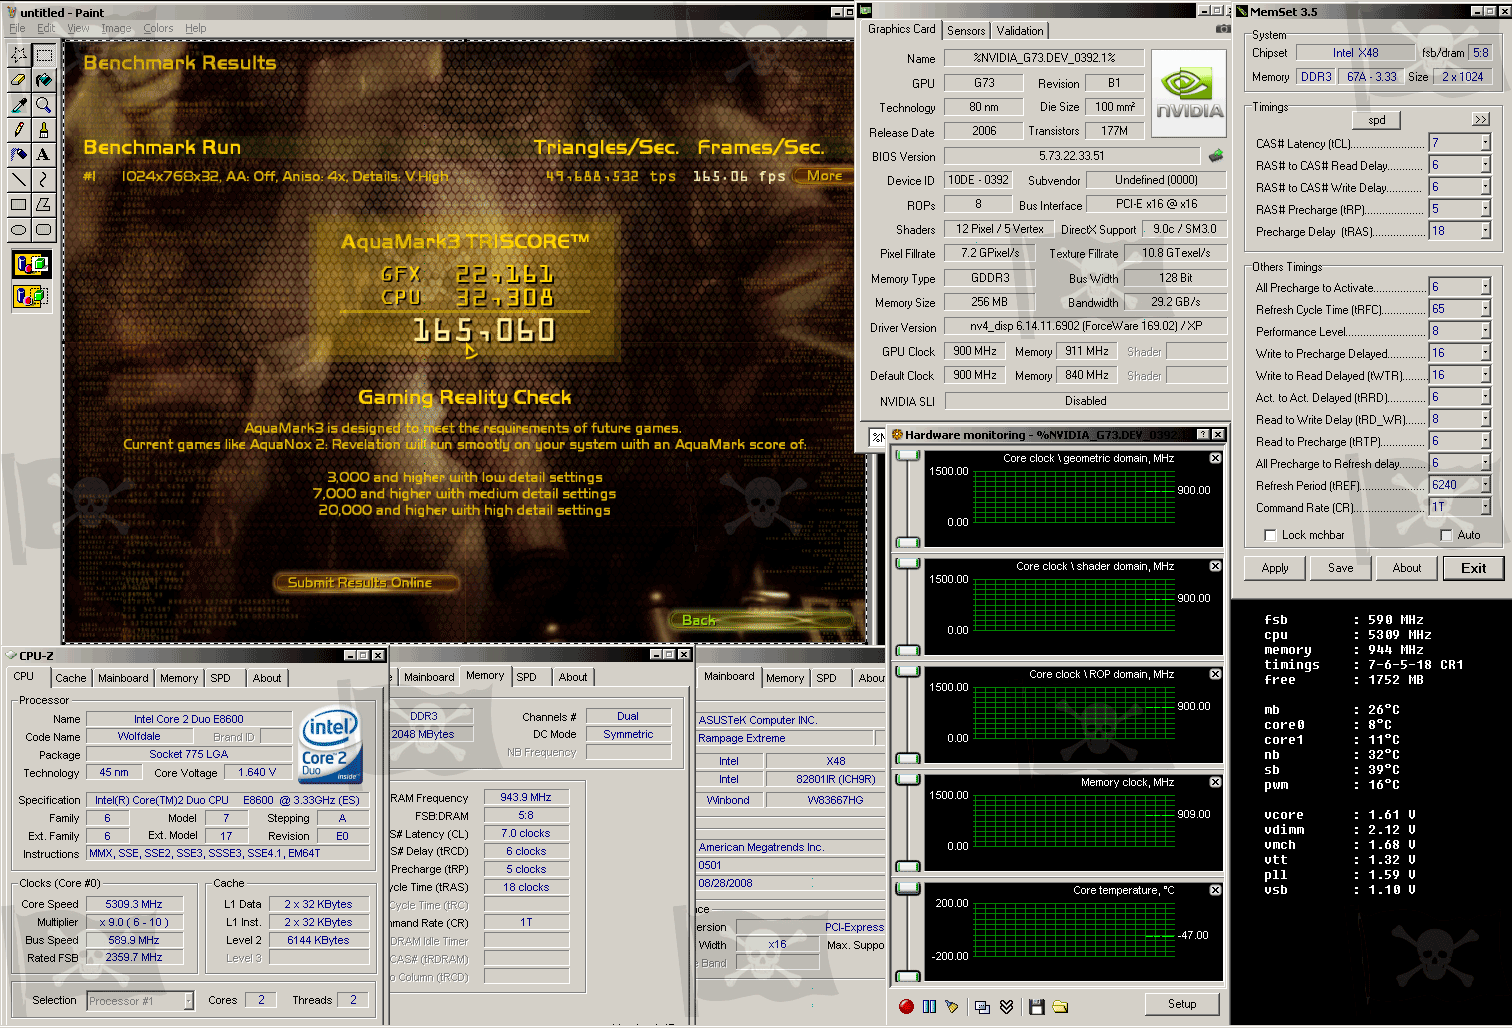Open the Refresh Period (tREF) dropdown
This screenshot has width=1512, height=1028.
(1485, 485)
